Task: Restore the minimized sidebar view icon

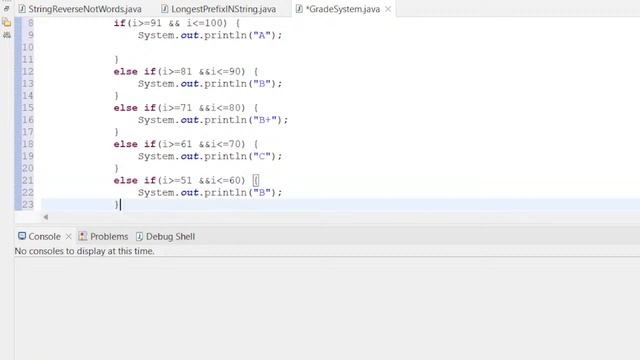Action: [x=7, y=8]
